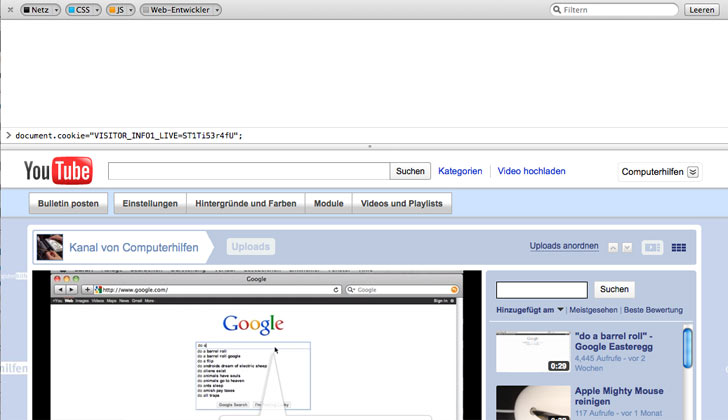Select the Module tab

tap(329, 203)
